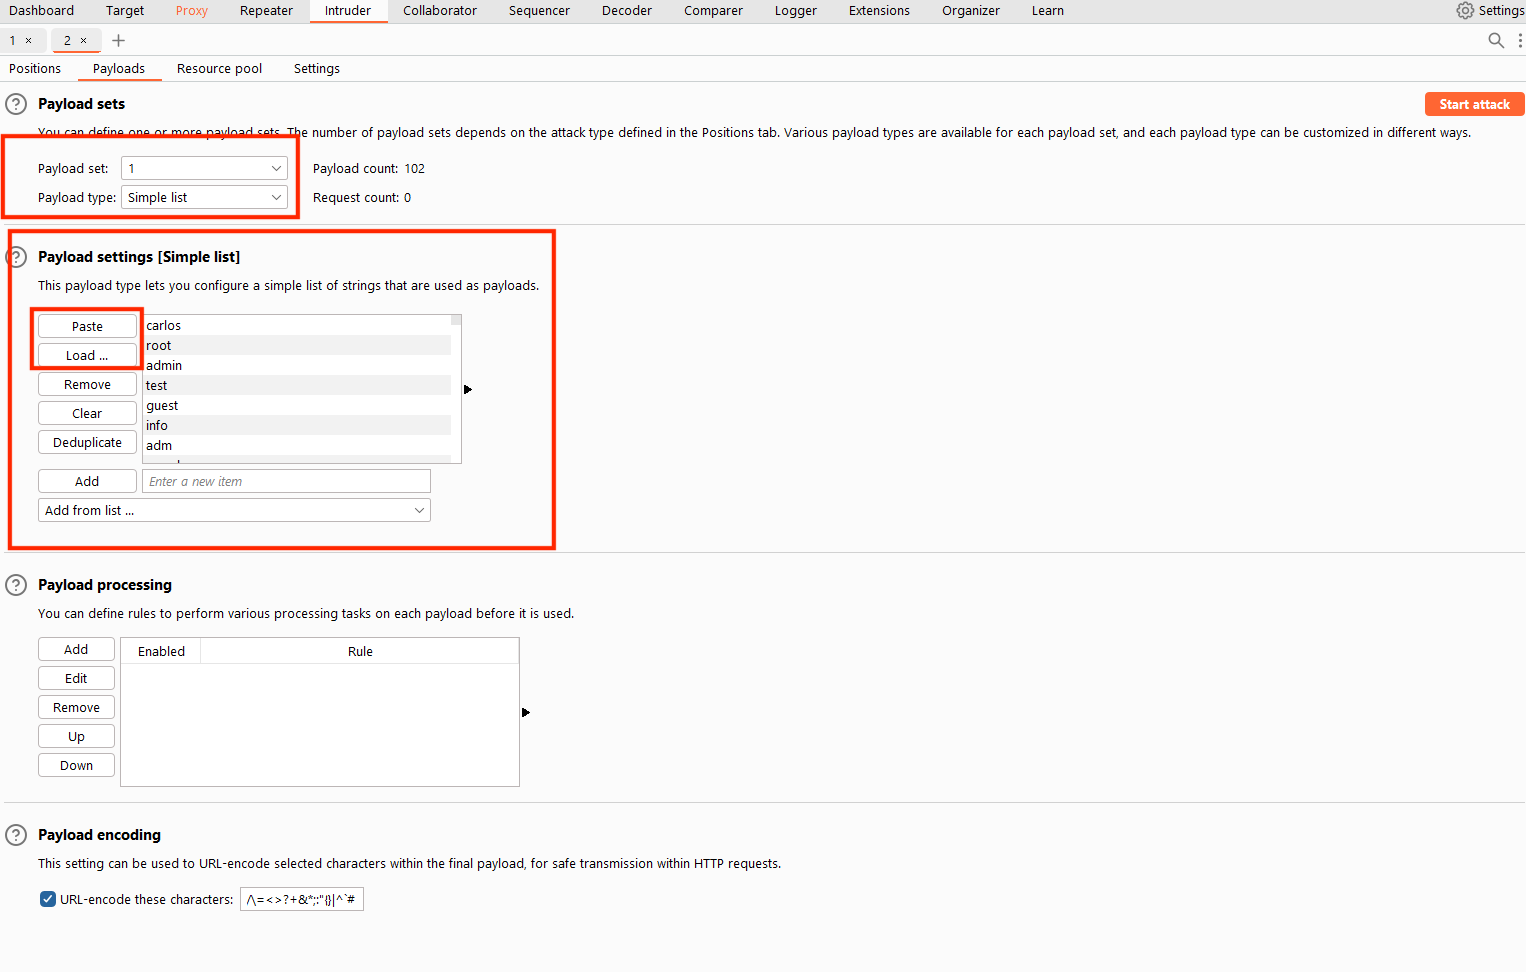This screenshot has height=972, width=1526.
Task: Click the Start attack button
Action: coord(1474,104)
